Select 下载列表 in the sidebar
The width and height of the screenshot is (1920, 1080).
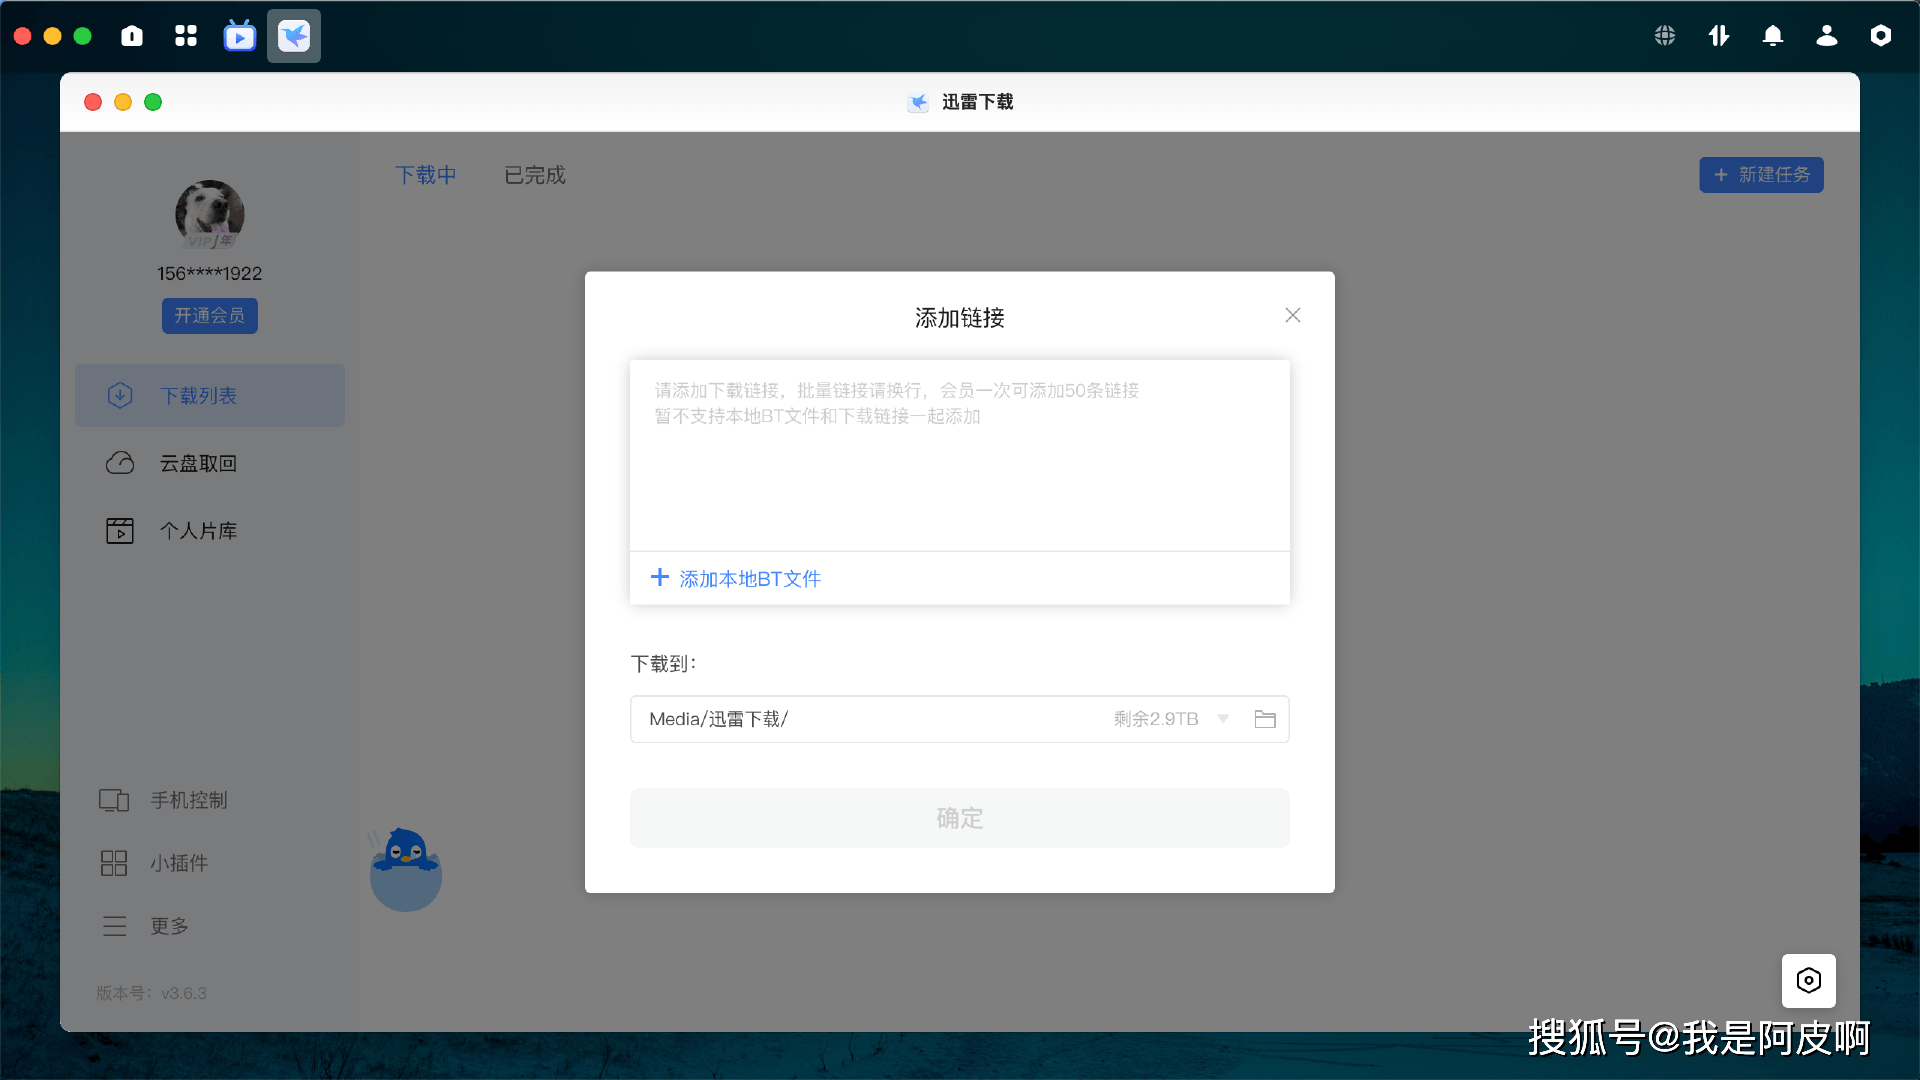coord(199,395)
